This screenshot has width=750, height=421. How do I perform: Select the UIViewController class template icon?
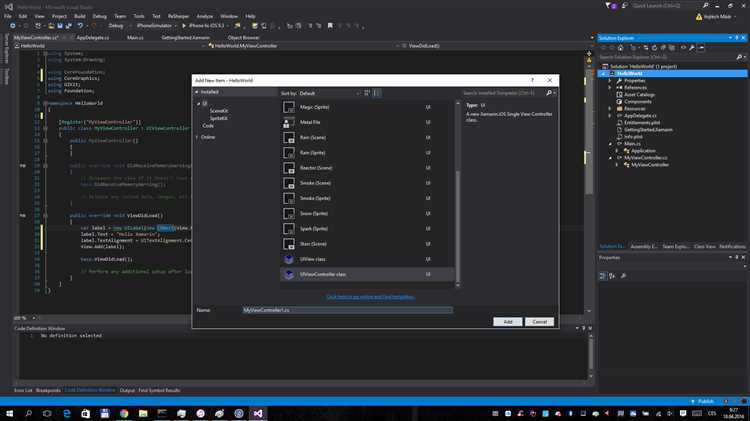(x=289, y=274)
